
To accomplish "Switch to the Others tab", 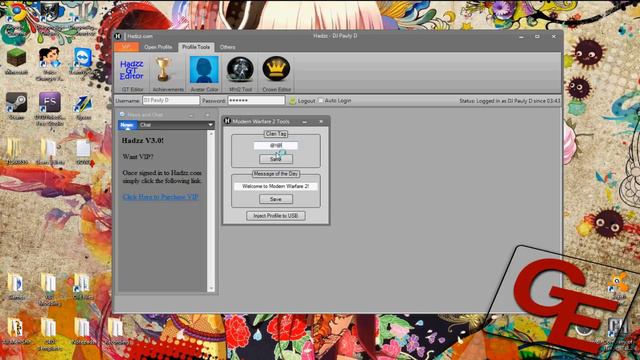I will (227, 47).
